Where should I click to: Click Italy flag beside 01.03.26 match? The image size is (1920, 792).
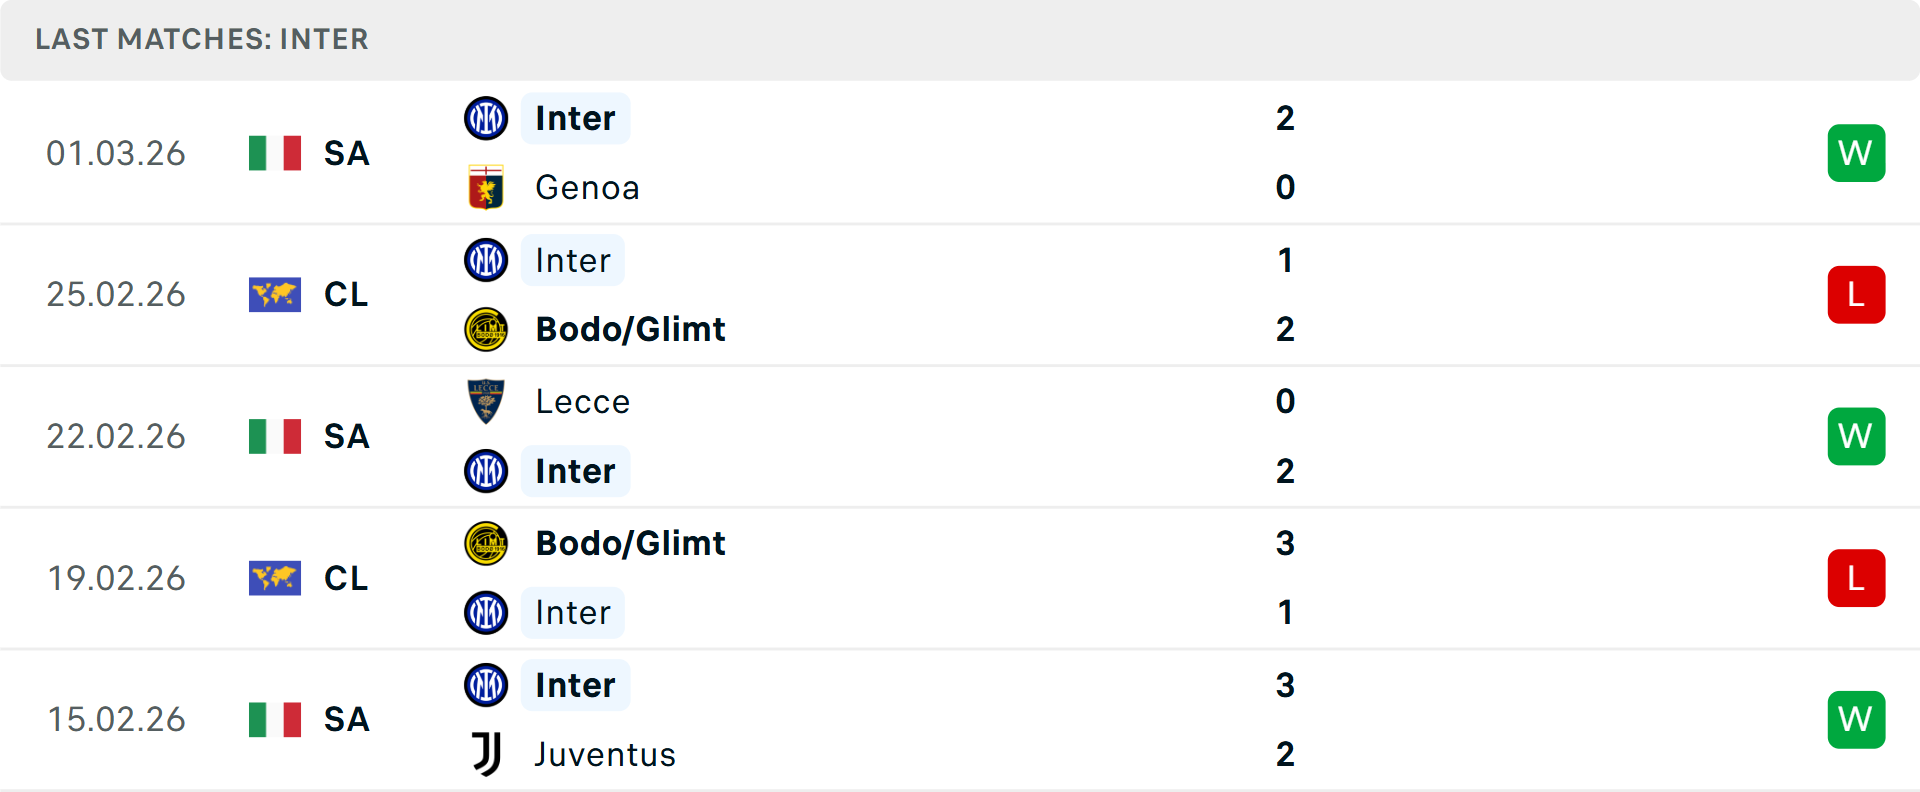[x=275, y=153]
